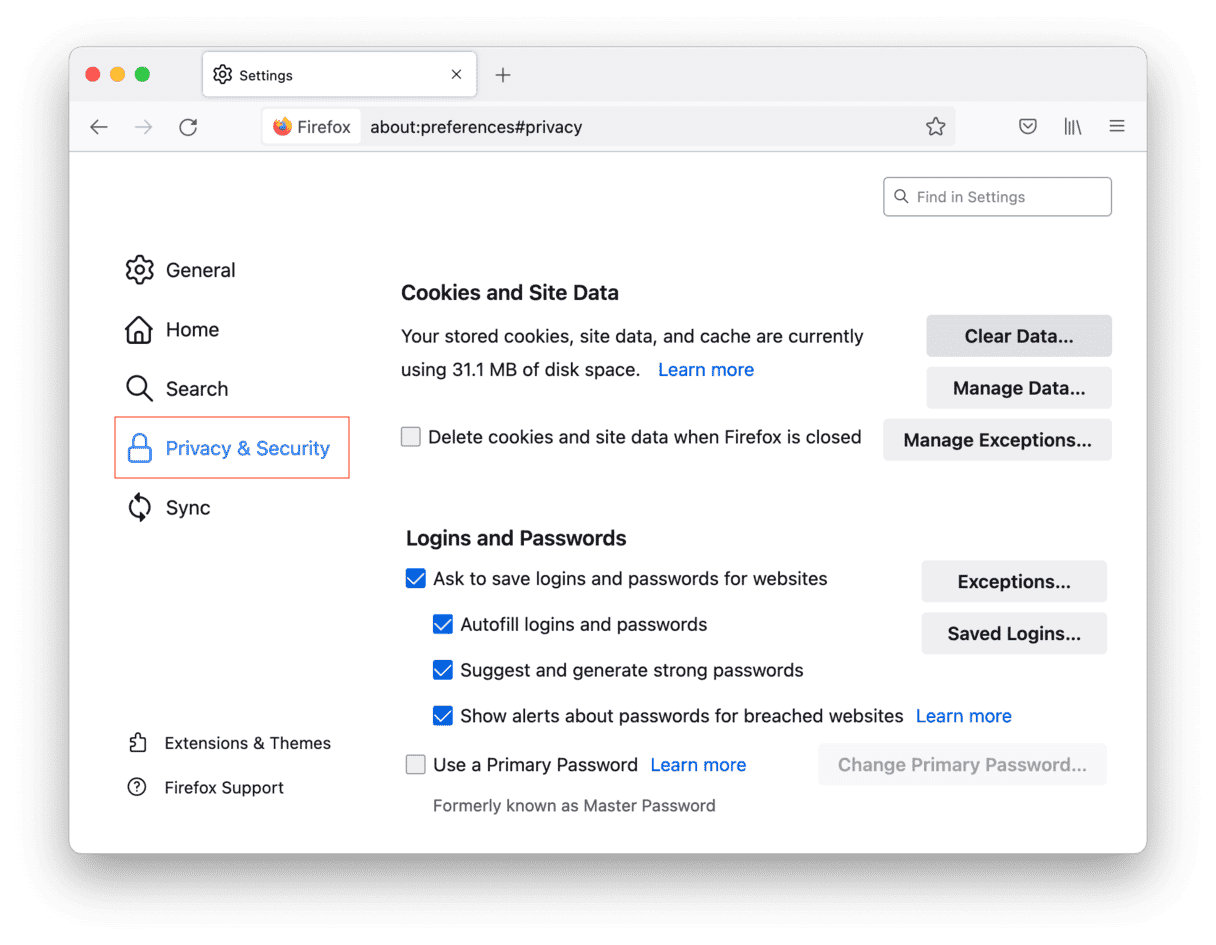Click the reload page icon
The width and height of the screenshot is (1216, 945).
(x=188, y=127)
